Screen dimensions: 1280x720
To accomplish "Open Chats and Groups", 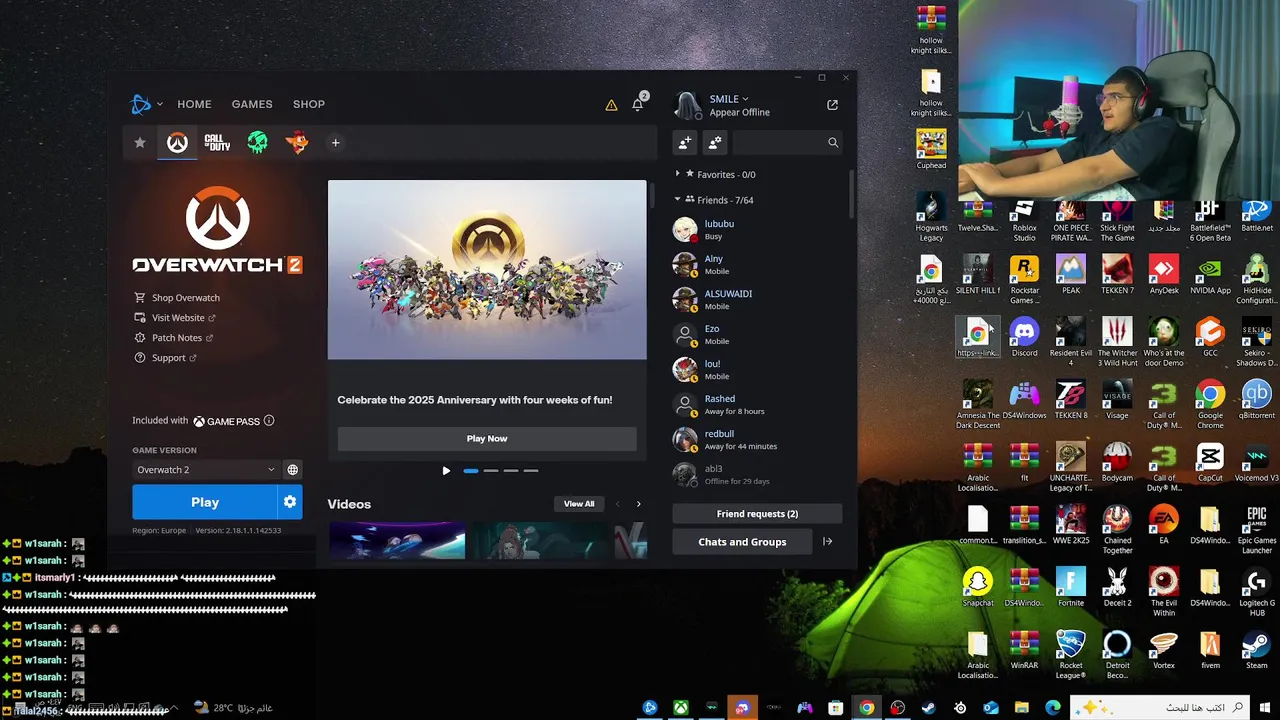I will [x=742, y=542].
